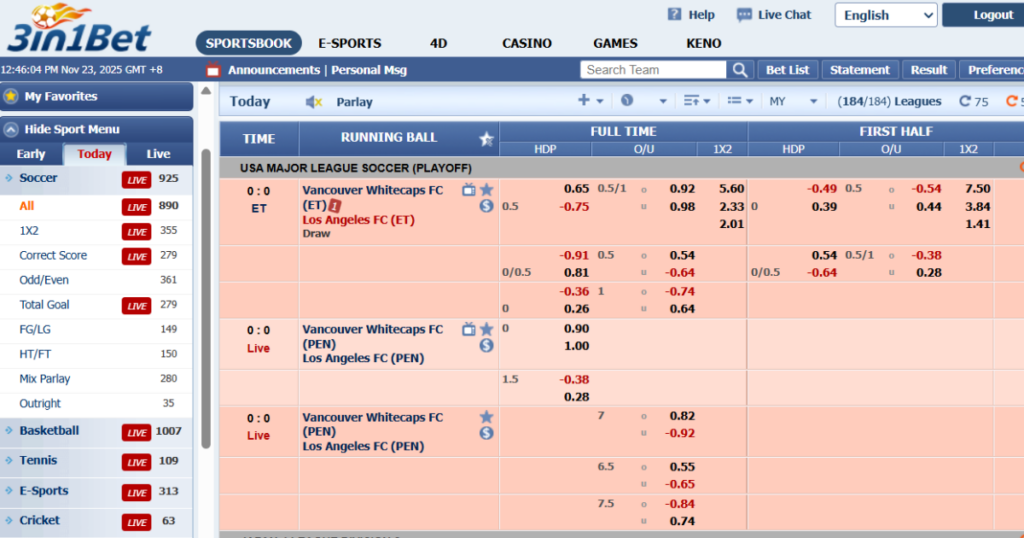This screenshot has width=1024, height=538.
Task: Click the Live Chat bubble icon
Action: click(744, 15)
